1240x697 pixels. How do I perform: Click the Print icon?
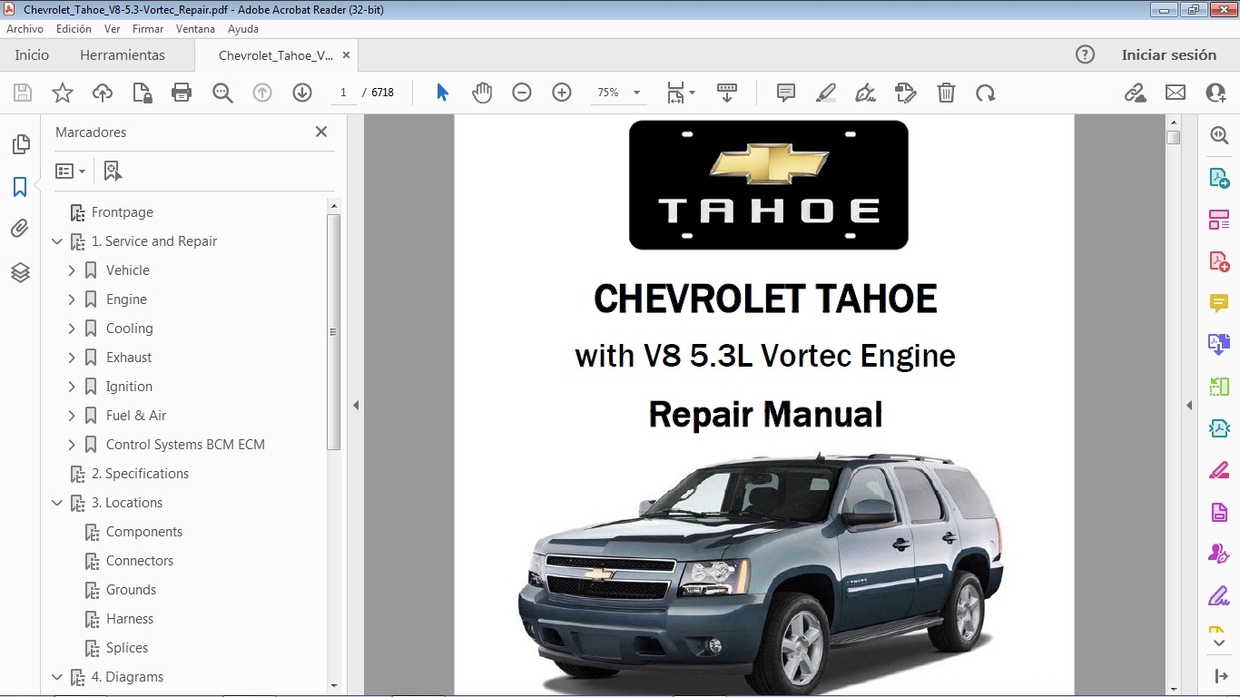[180, 92]
